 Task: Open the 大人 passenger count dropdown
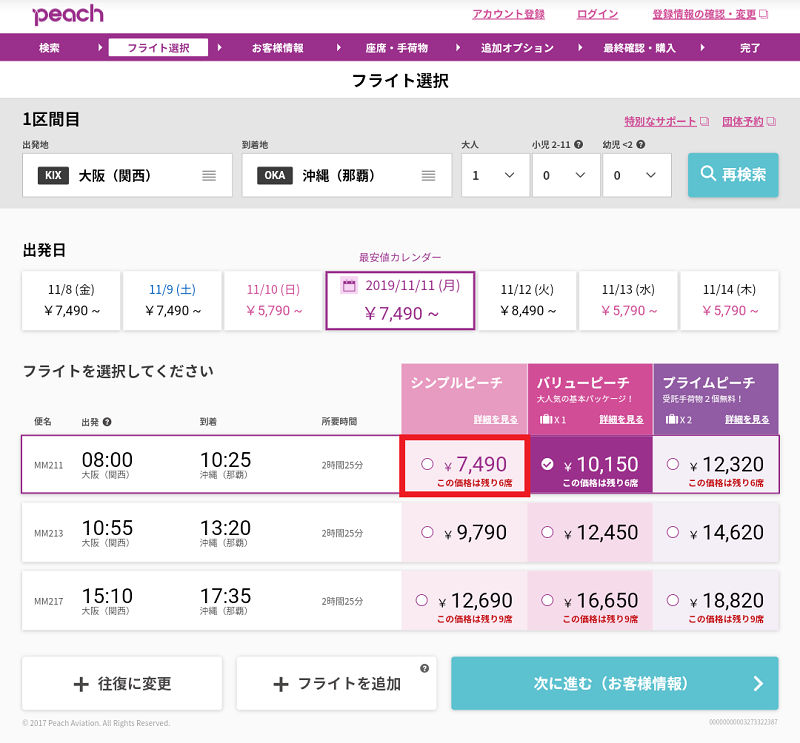tap(495, 175)
